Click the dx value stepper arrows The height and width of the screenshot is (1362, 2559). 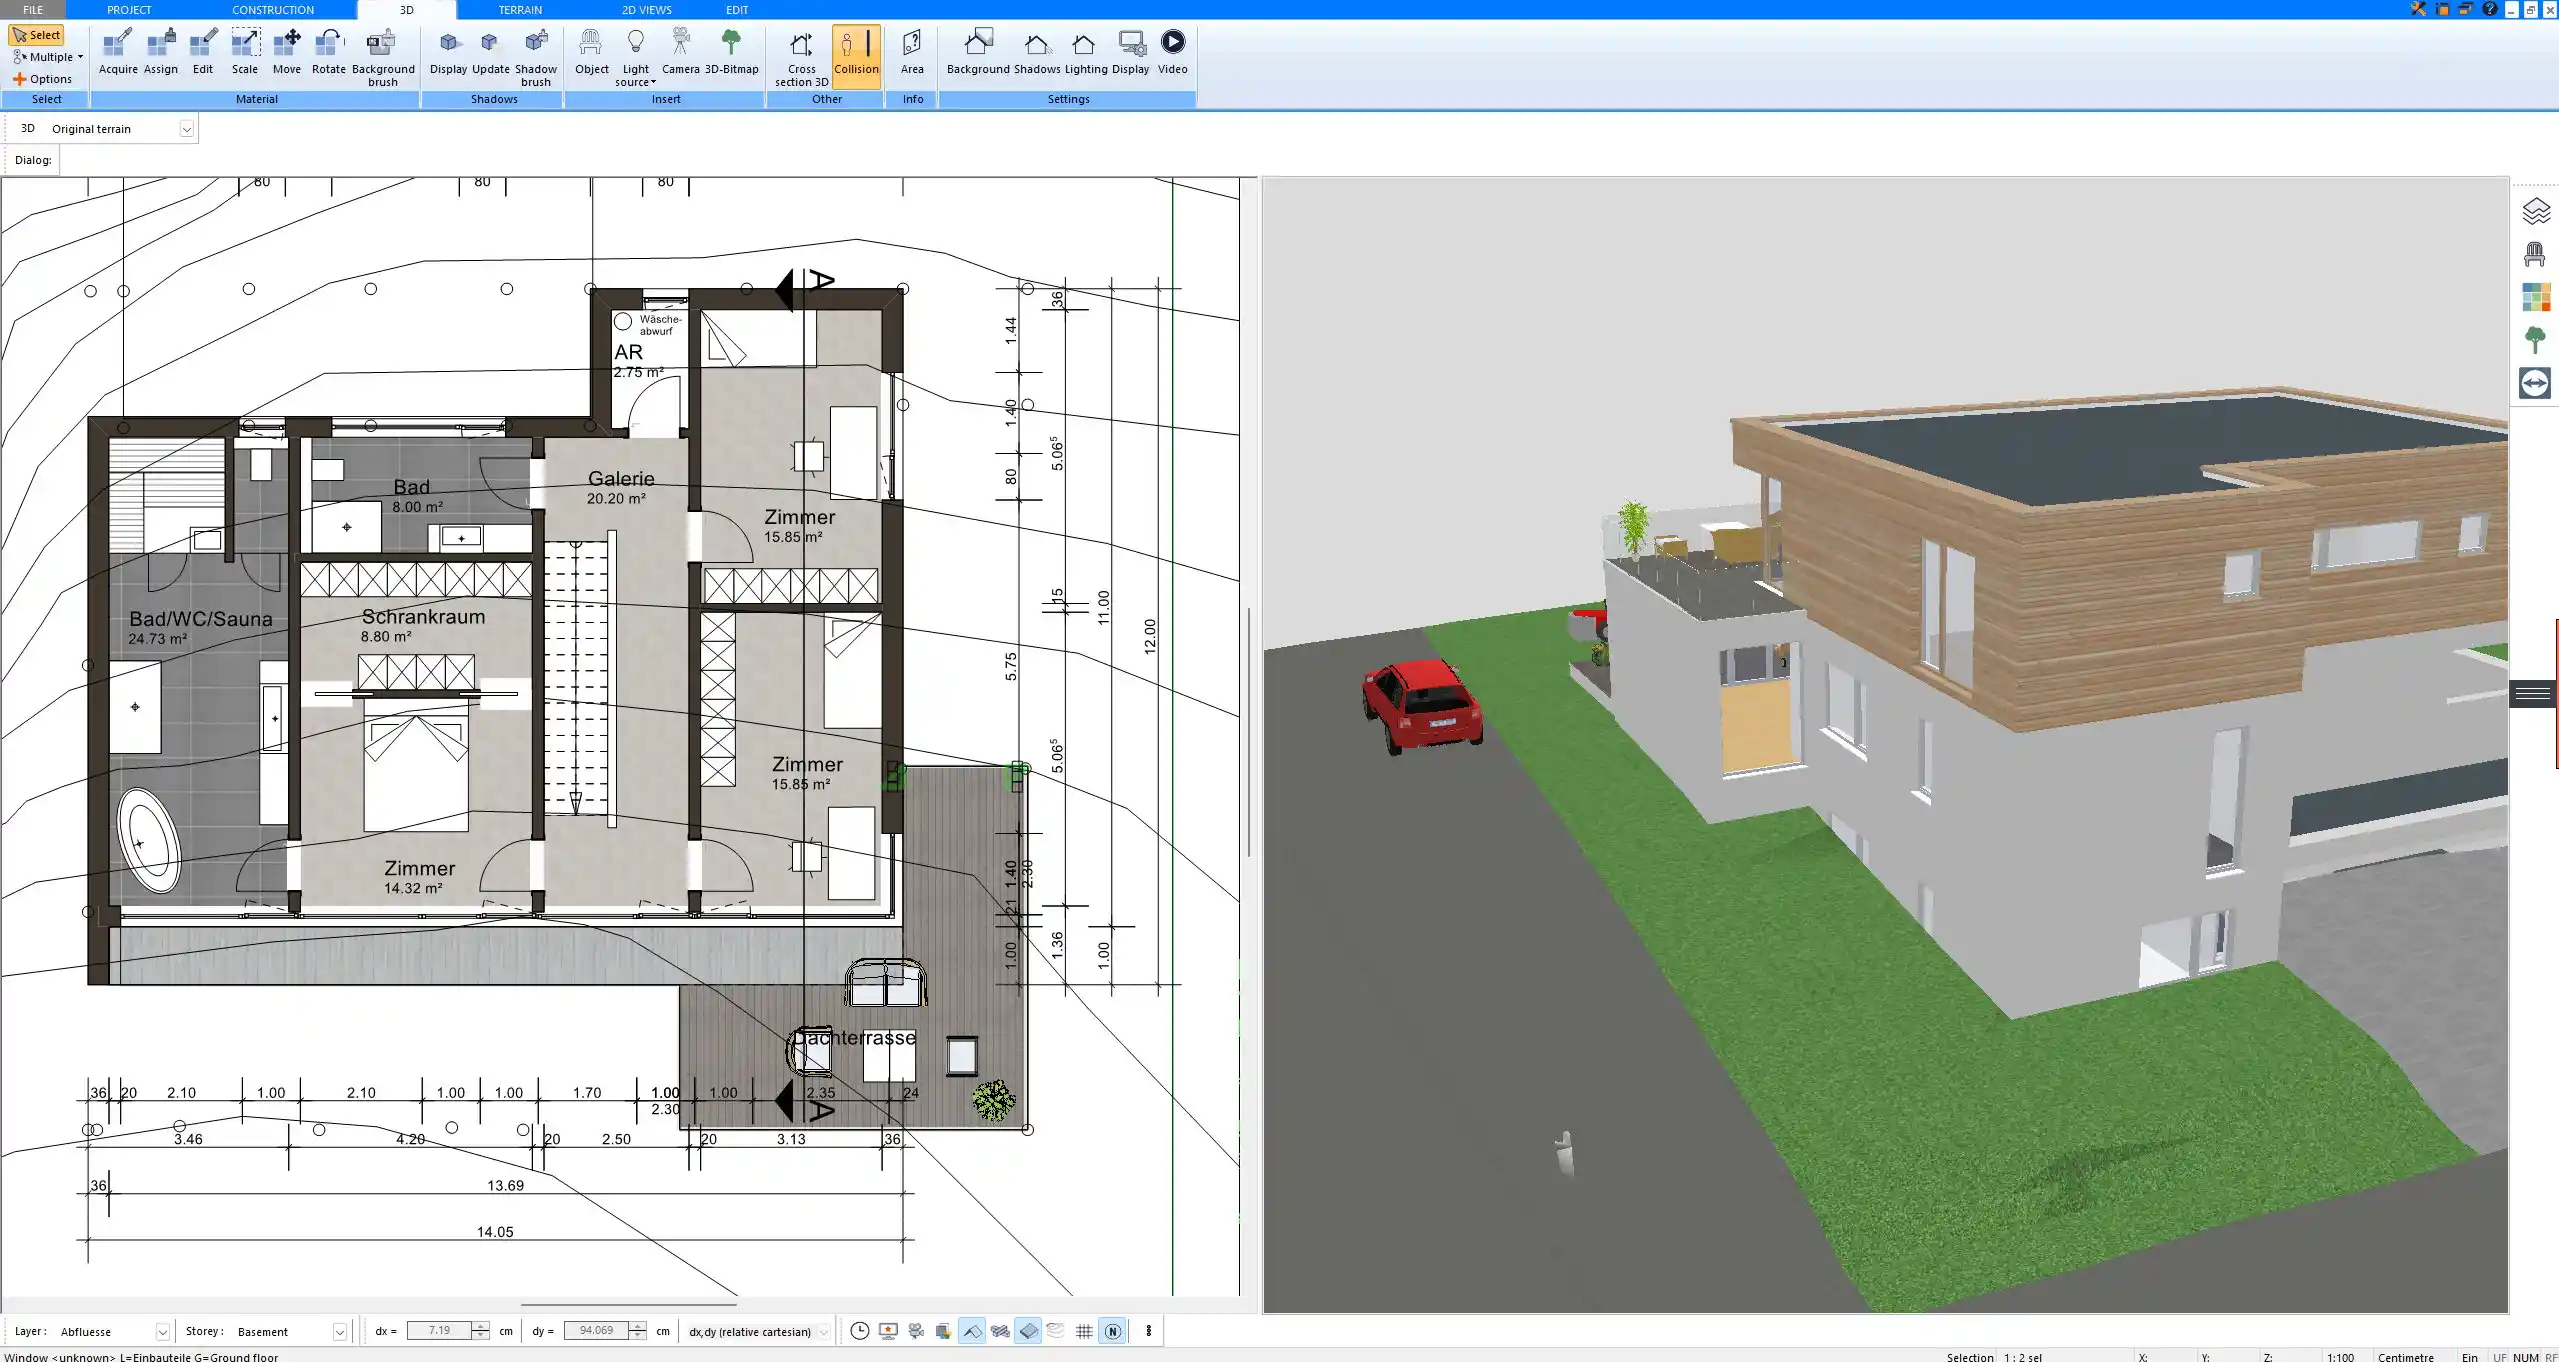click(481, 1331)
